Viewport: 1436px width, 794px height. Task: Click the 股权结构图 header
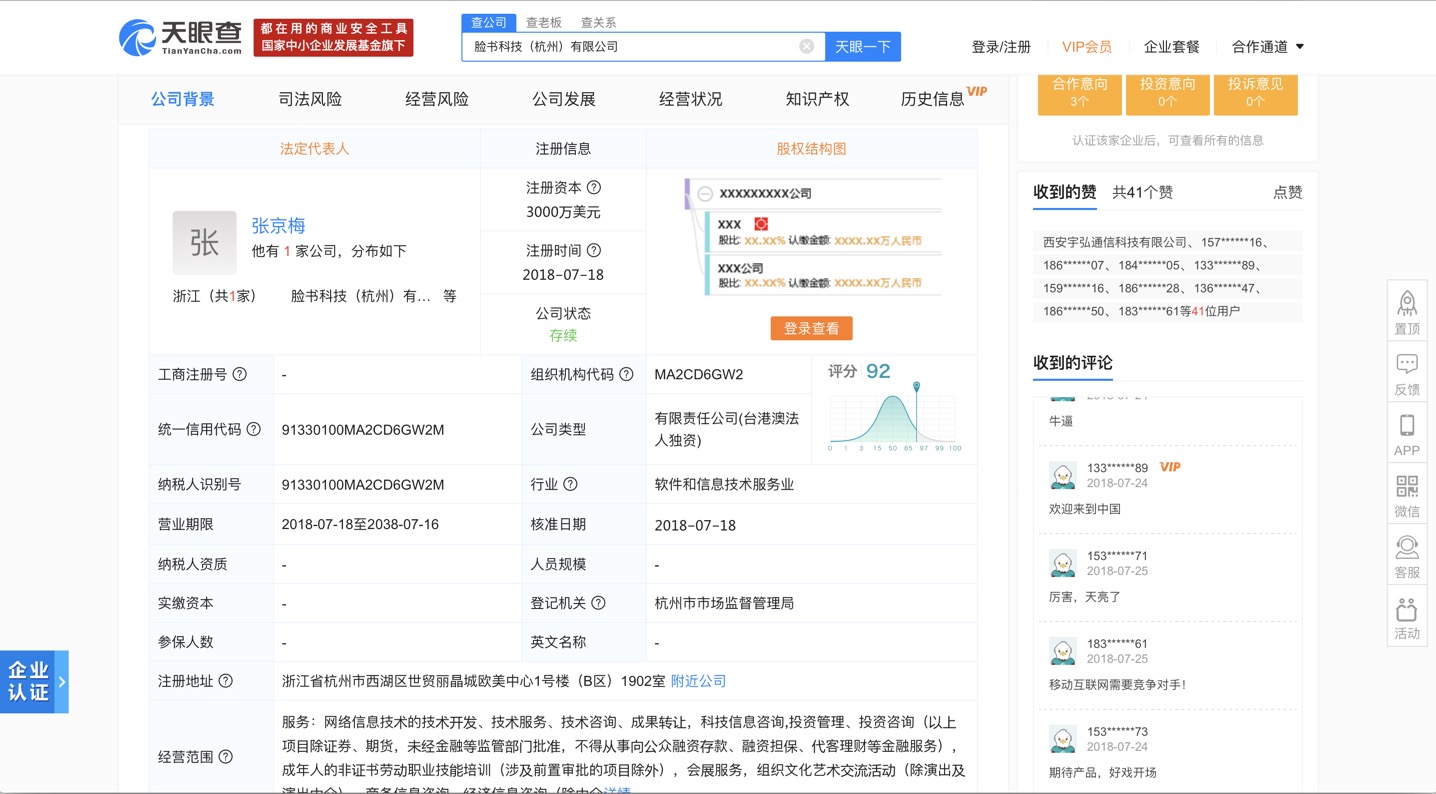click(811, 148)
